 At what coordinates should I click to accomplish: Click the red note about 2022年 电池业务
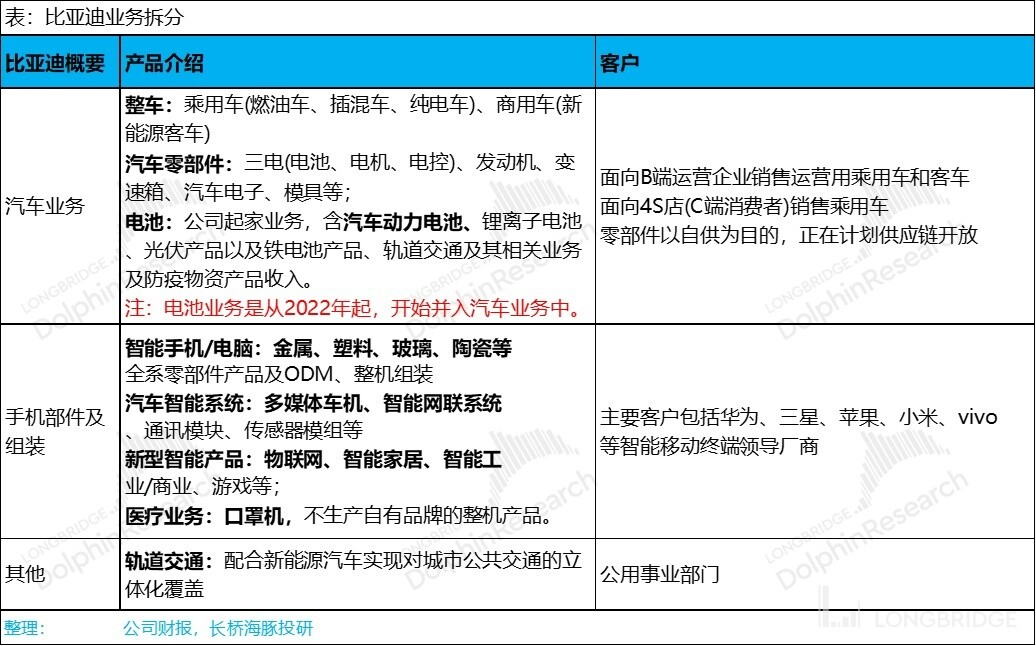(353, 308)
